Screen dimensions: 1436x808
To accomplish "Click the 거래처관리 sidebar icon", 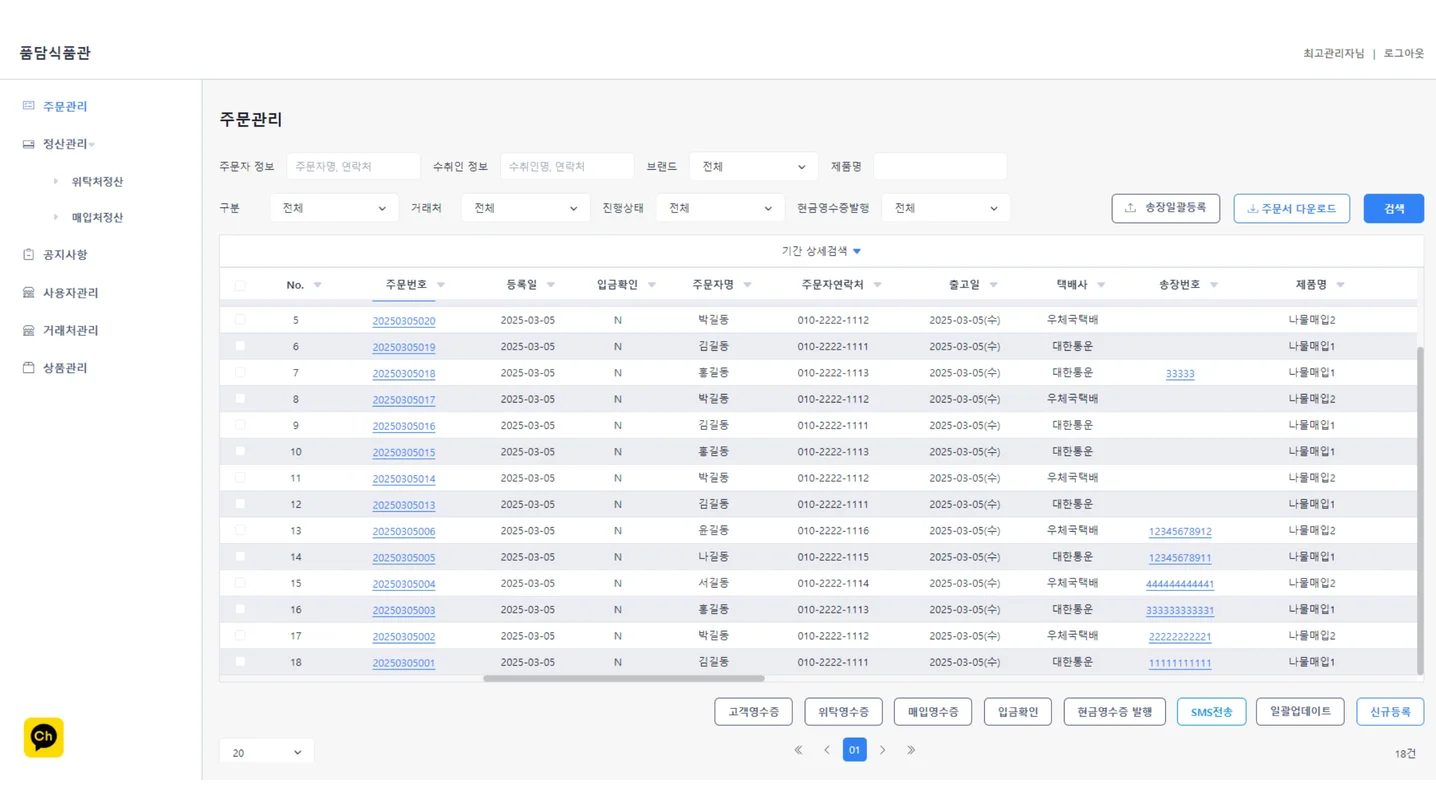I will tap(28, 330).
